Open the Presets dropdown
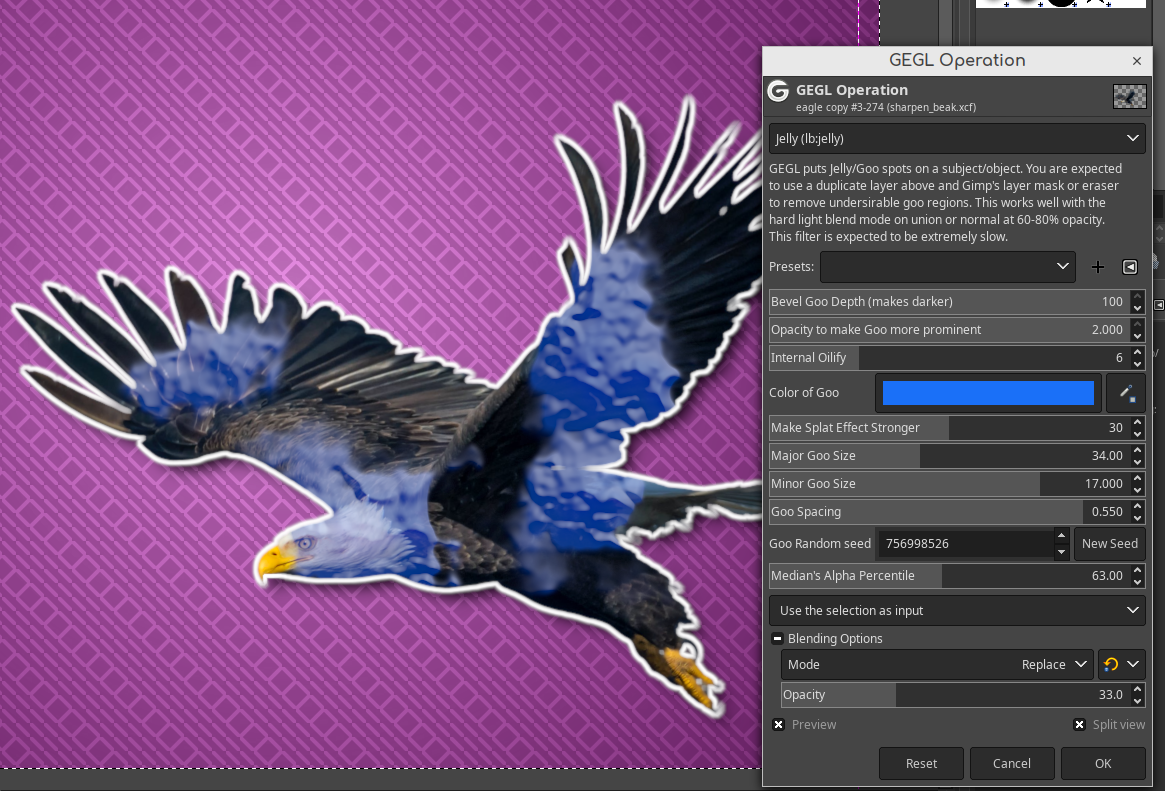The width and height of the screenshot is (1165, 791). pos(947,267)
